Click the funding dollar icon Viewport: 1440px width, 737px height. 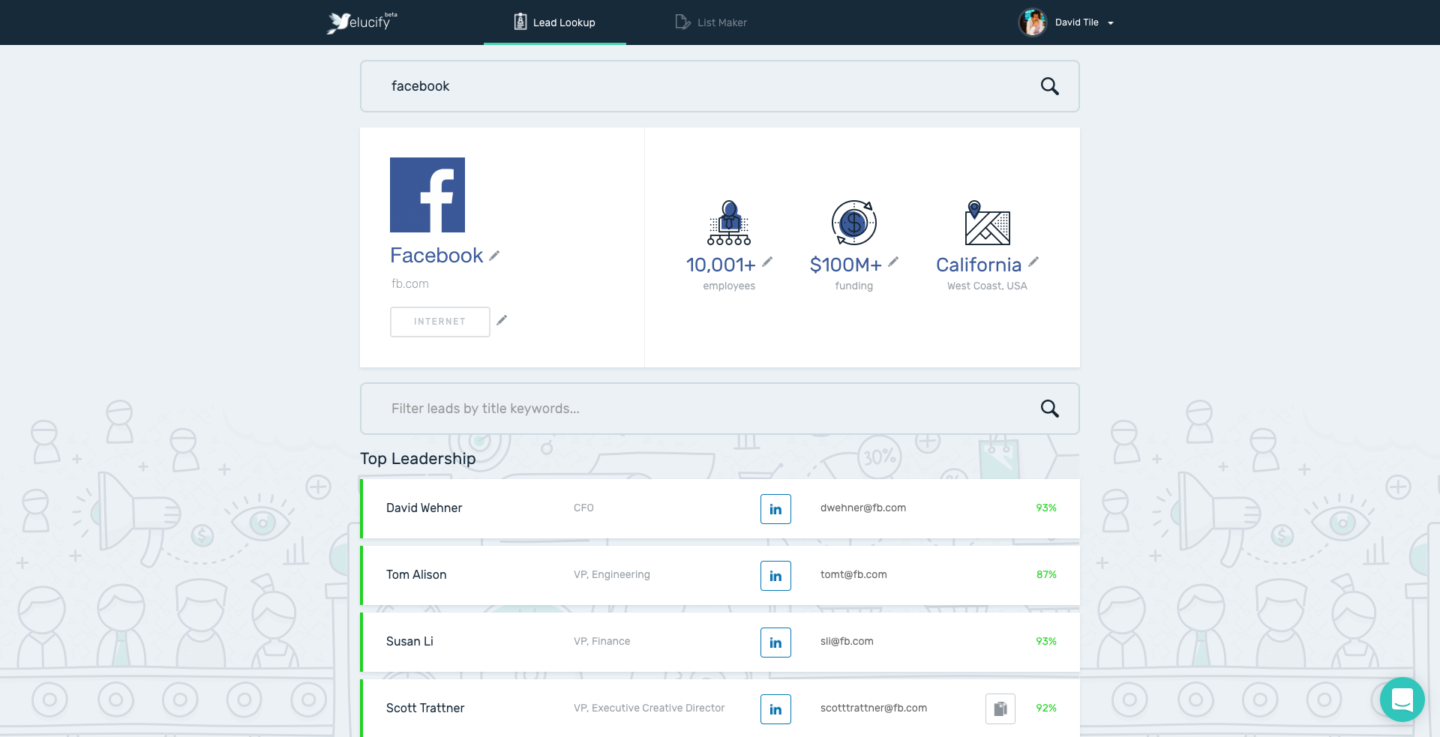pos(854,223)
